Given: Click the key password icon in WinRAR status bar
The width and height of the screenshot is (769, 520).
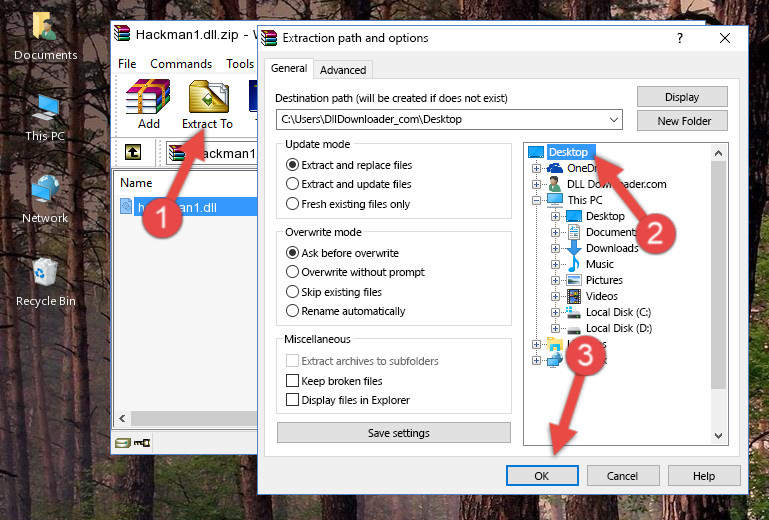Looking at the screenshot, I should click(142, 443).
